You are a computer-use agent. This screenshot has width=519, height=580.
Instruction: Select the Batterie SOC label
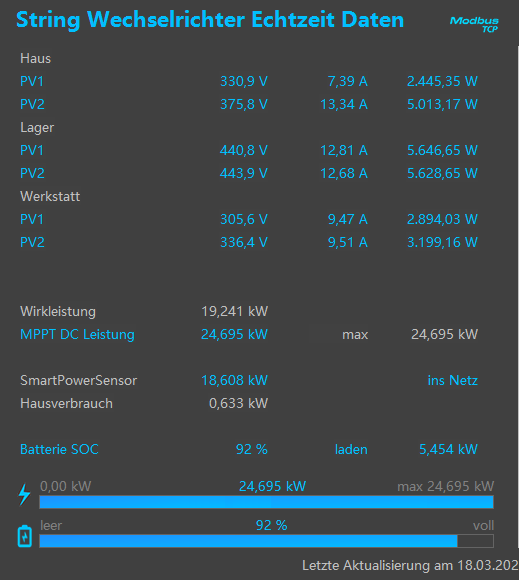click(x=59, y=449)
